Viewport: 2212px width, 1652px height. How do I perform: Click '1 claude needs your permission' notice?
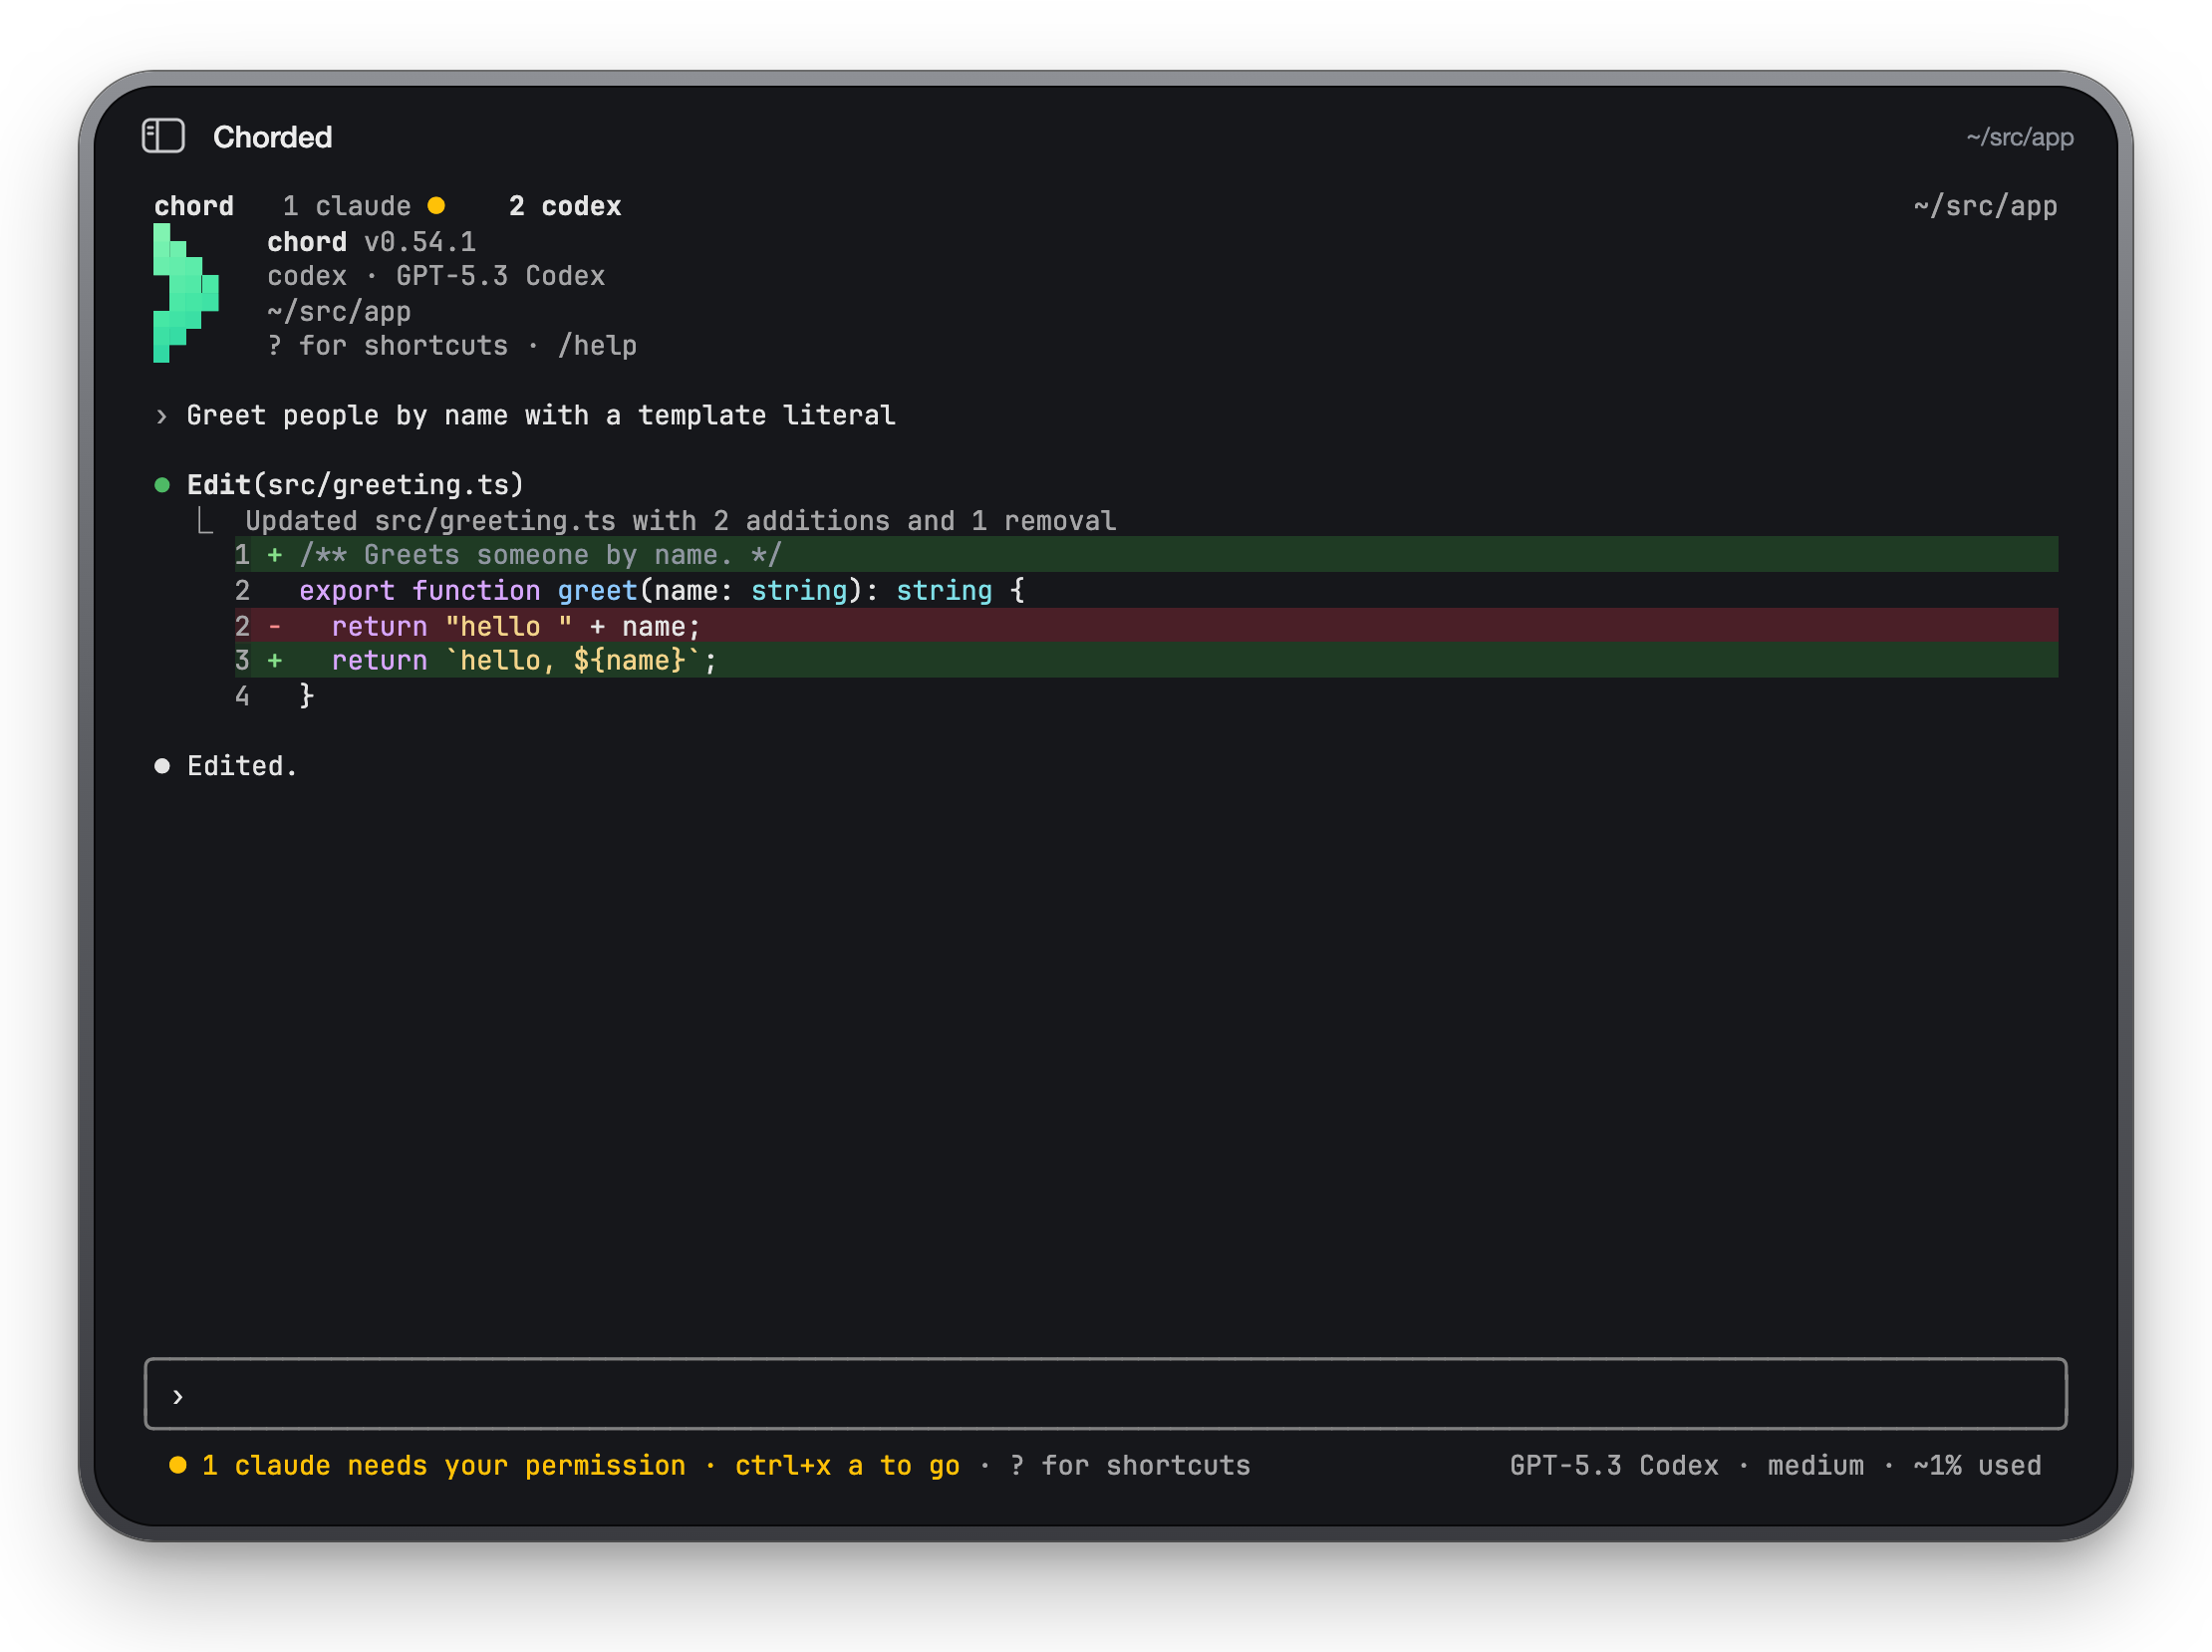pyautogui.click(x=444, y=1465)
